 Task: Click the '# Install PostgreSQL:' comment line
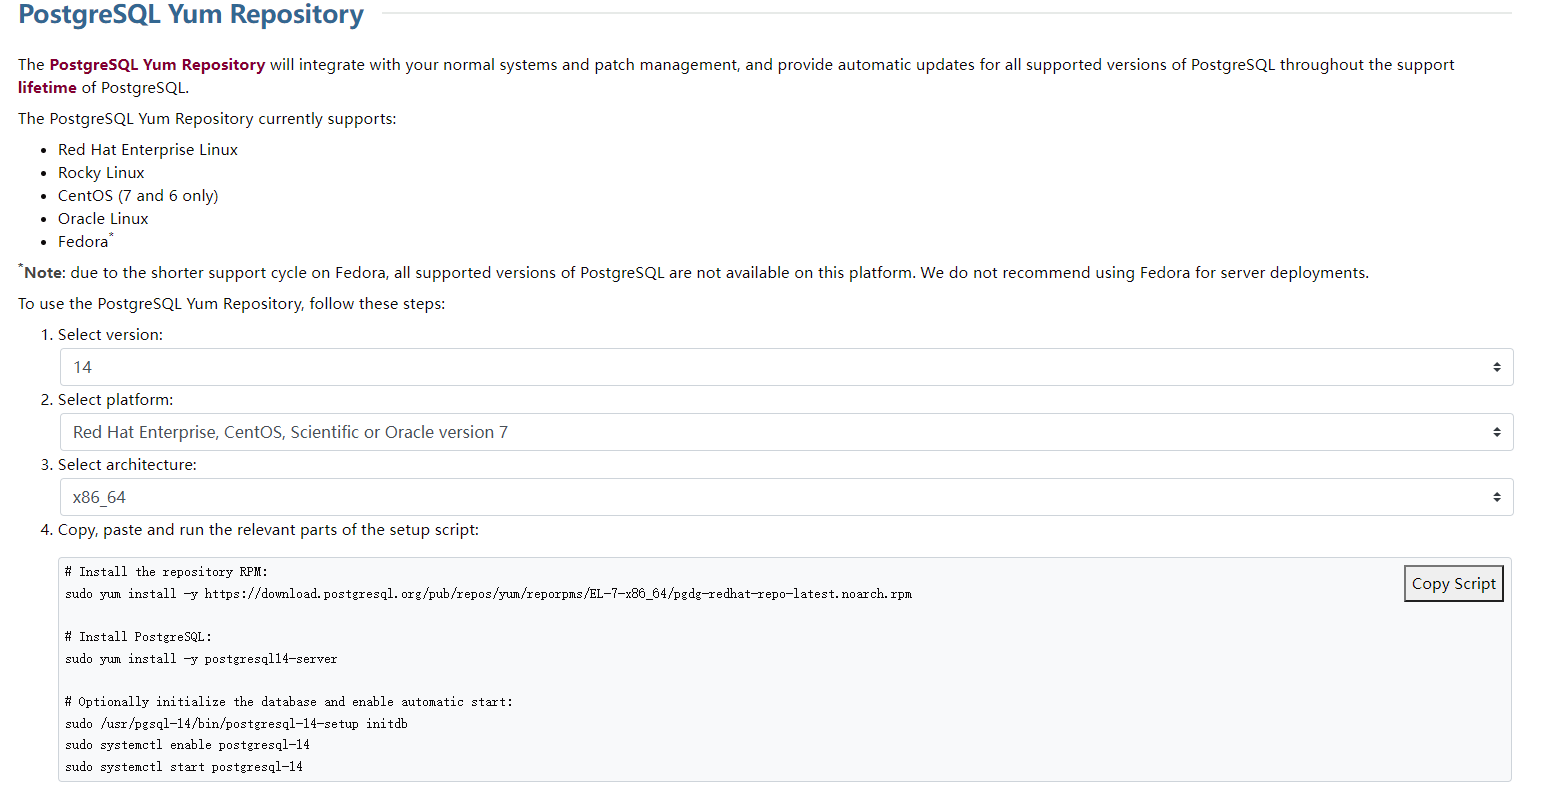138,637
